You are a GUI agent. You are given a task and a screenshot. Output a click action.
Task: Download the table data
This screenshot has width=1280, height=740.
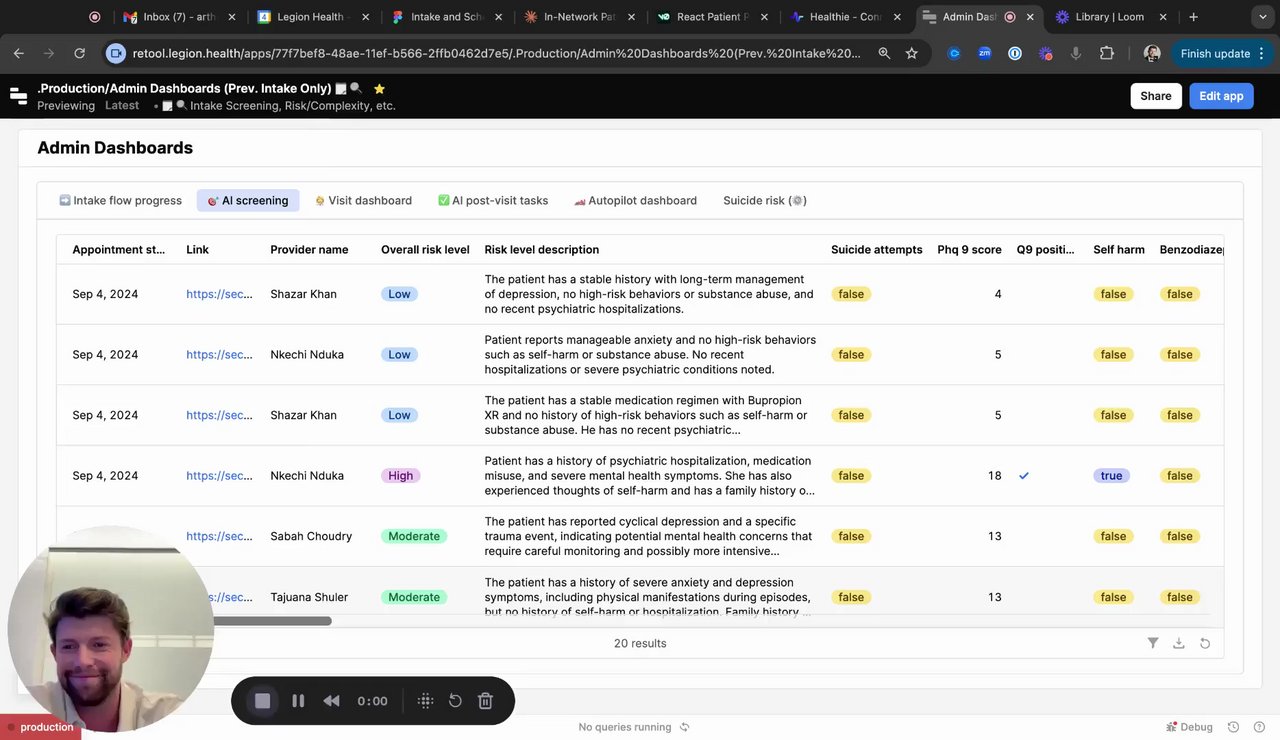(x=1179, y=643)
